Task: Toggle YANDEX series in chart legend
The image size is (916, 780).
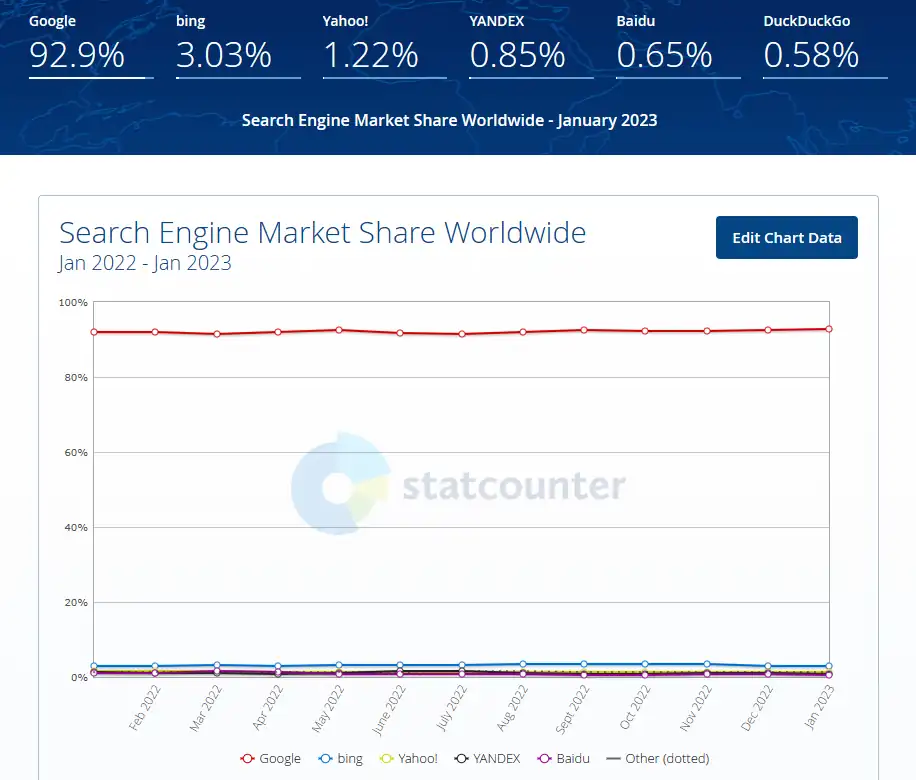Action: 487,758
